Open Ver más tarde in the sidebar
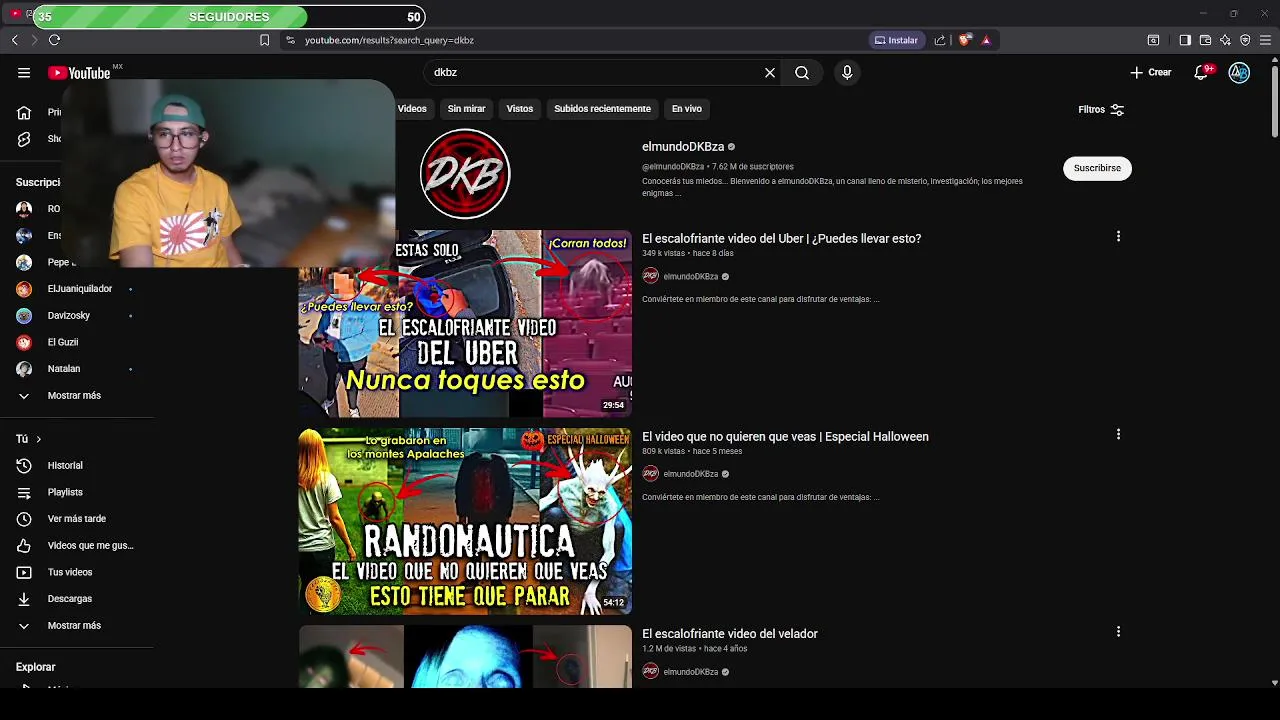This screenshot has height=720, width=1280. (76, 519)
